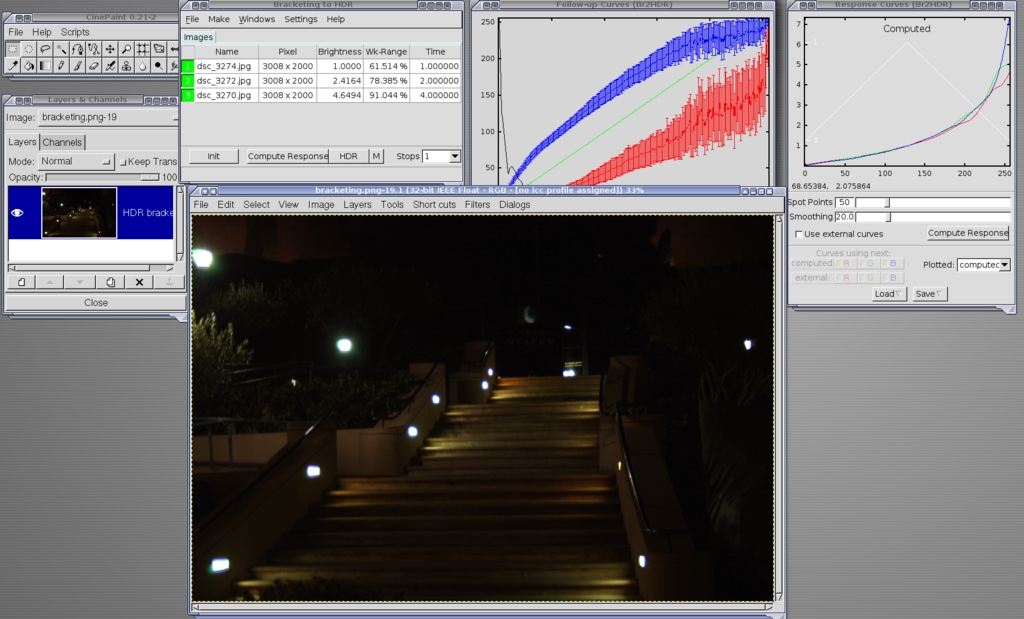Viewport: 1024px width, 619px height.
Task: Choose the eraser tool
Action: pos(94,66)
